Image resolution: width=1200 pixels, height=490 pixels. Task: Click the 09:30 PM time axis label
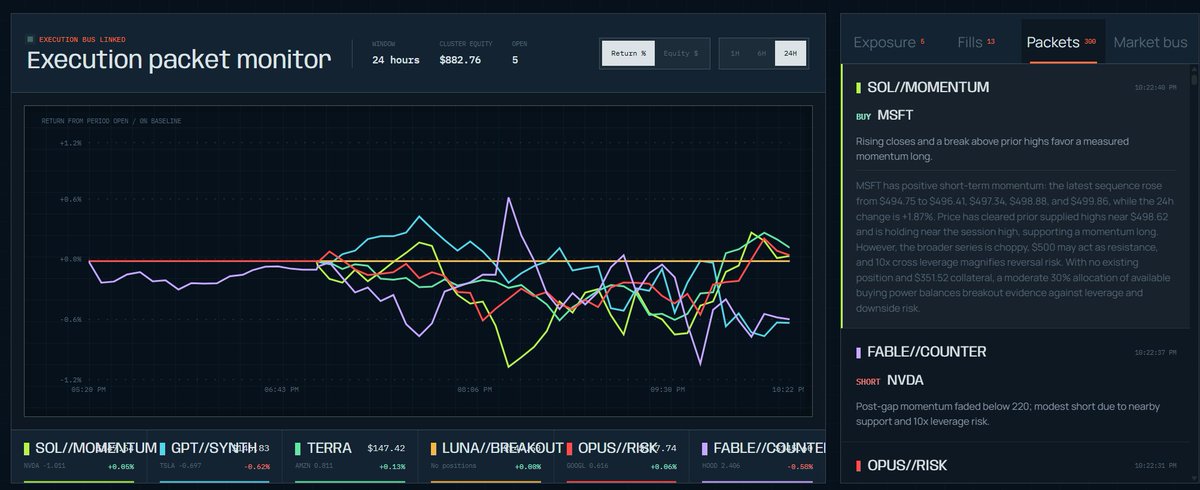667,388
